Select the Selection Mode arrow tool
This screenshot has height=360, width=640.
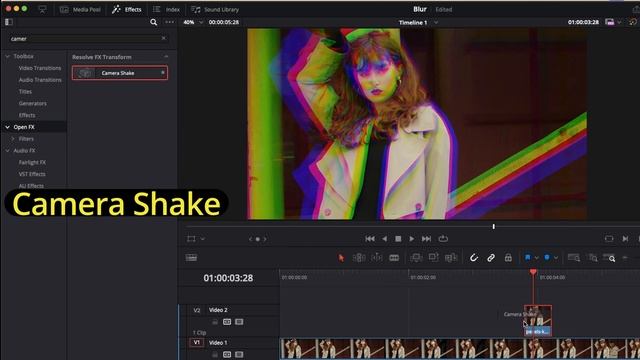341,258
